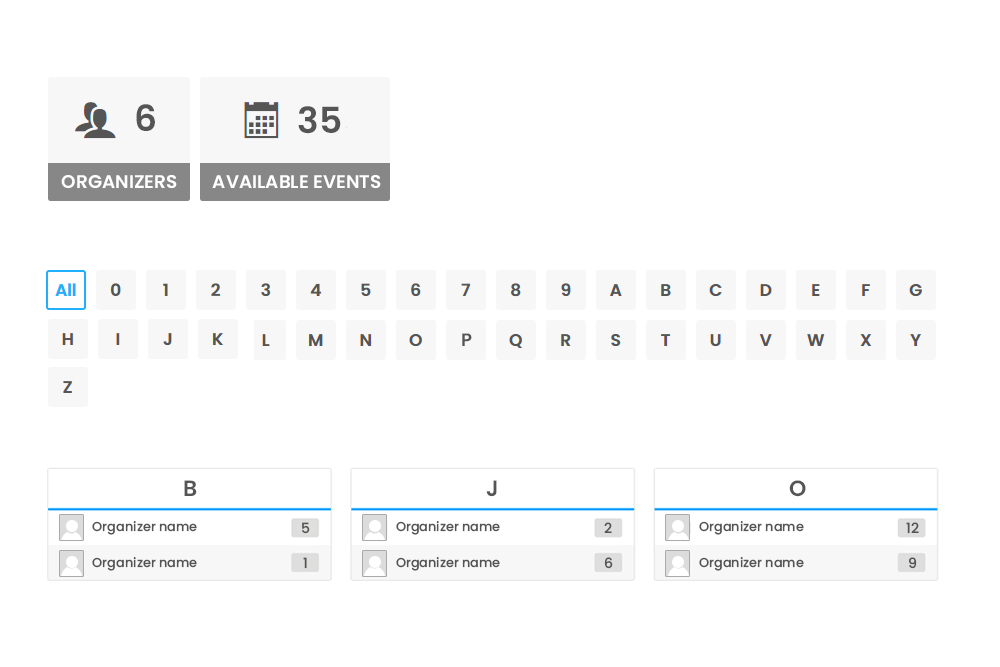Click the avatar of the organizer with 6 events
This screenshot has width=1000, height=667.
[374, 563]
